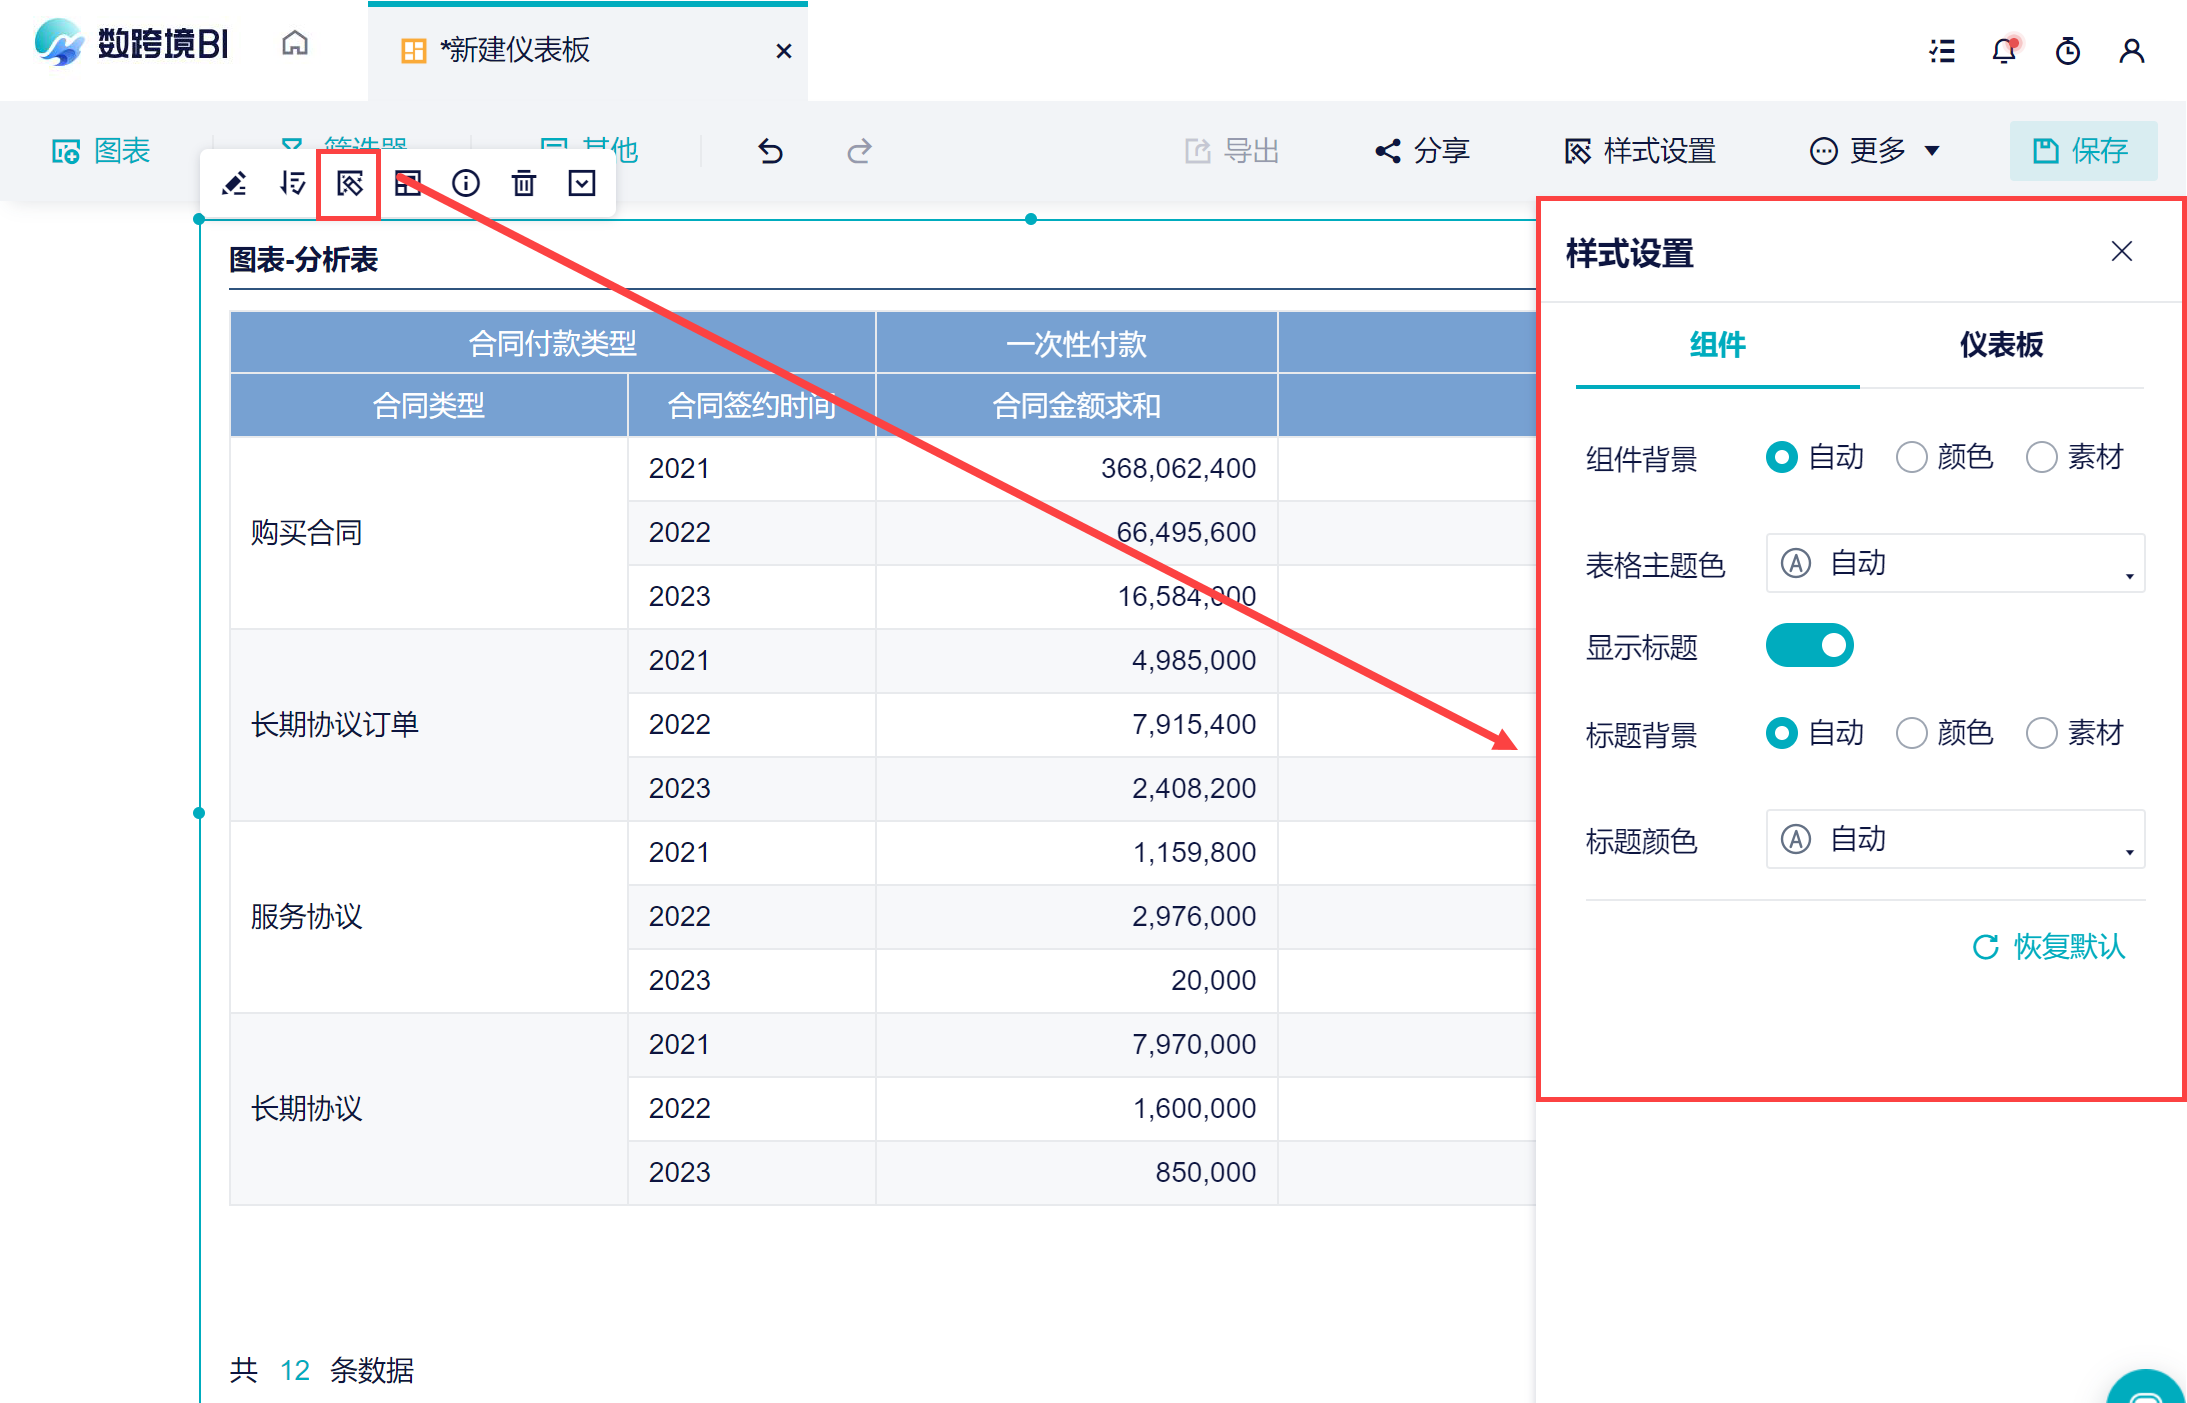Select 素材 radio for 标题背景
Viewport: 2187px width, 1403px height.
(x=2042, y=734)
